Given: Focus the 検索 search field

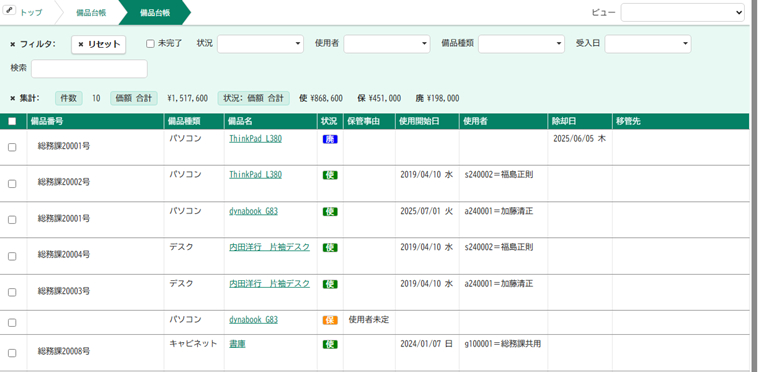Looking at the screenshot, I should coord(89,69).
